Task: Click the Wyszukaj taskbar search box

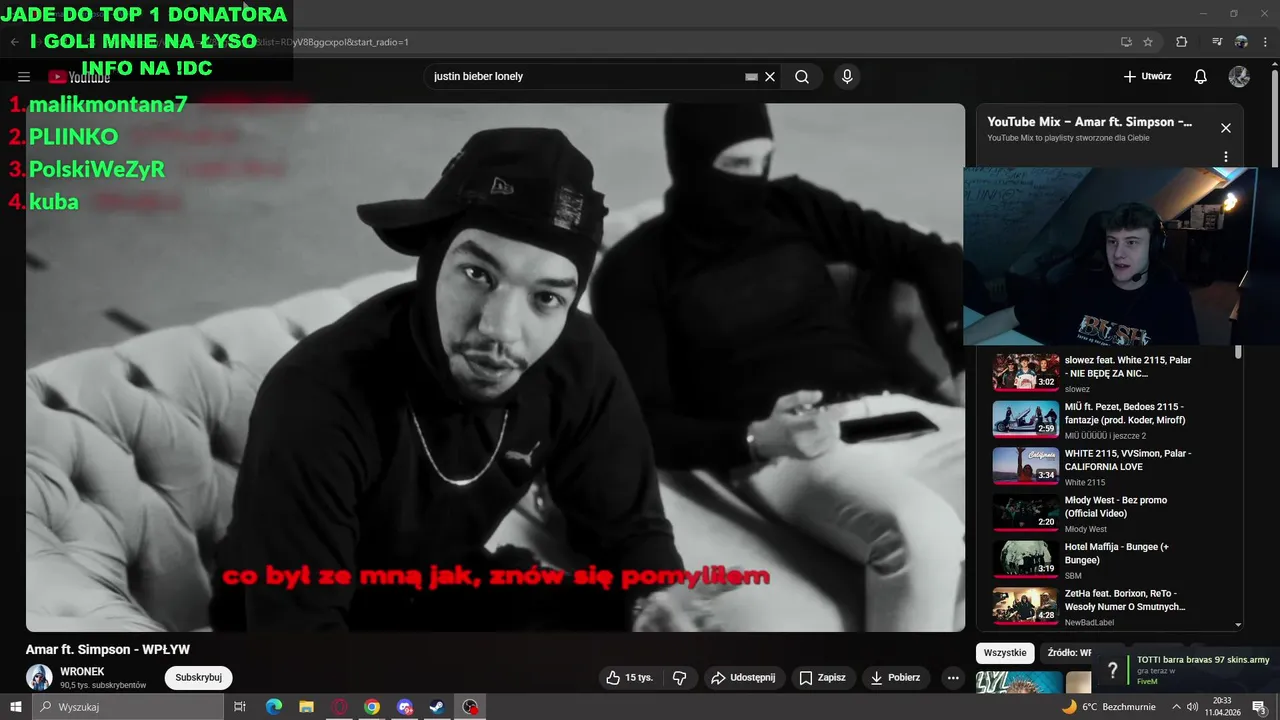Action: pos(130,707)
